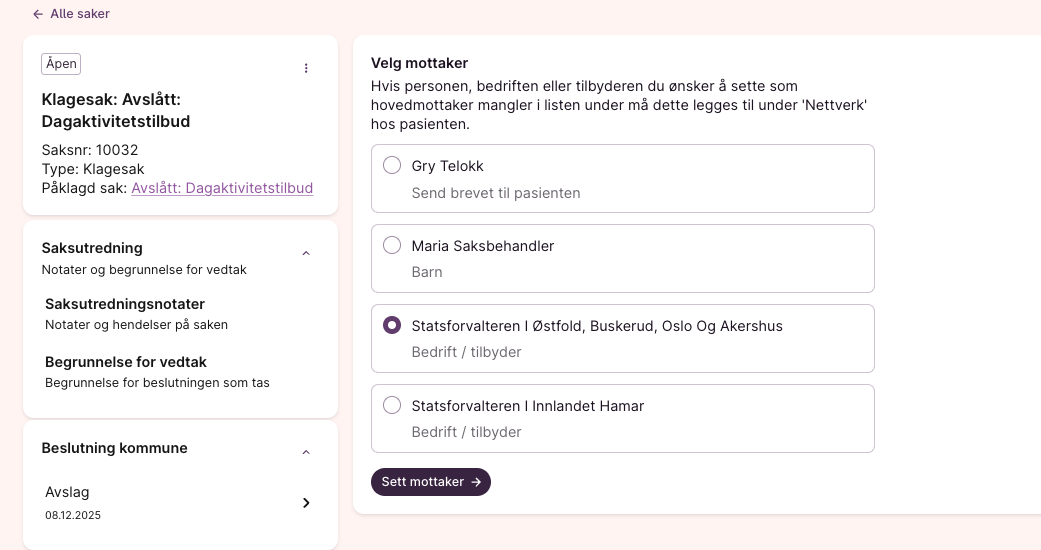
Task: Open Saksutredningsnotater item
Action: coord(125,304)
